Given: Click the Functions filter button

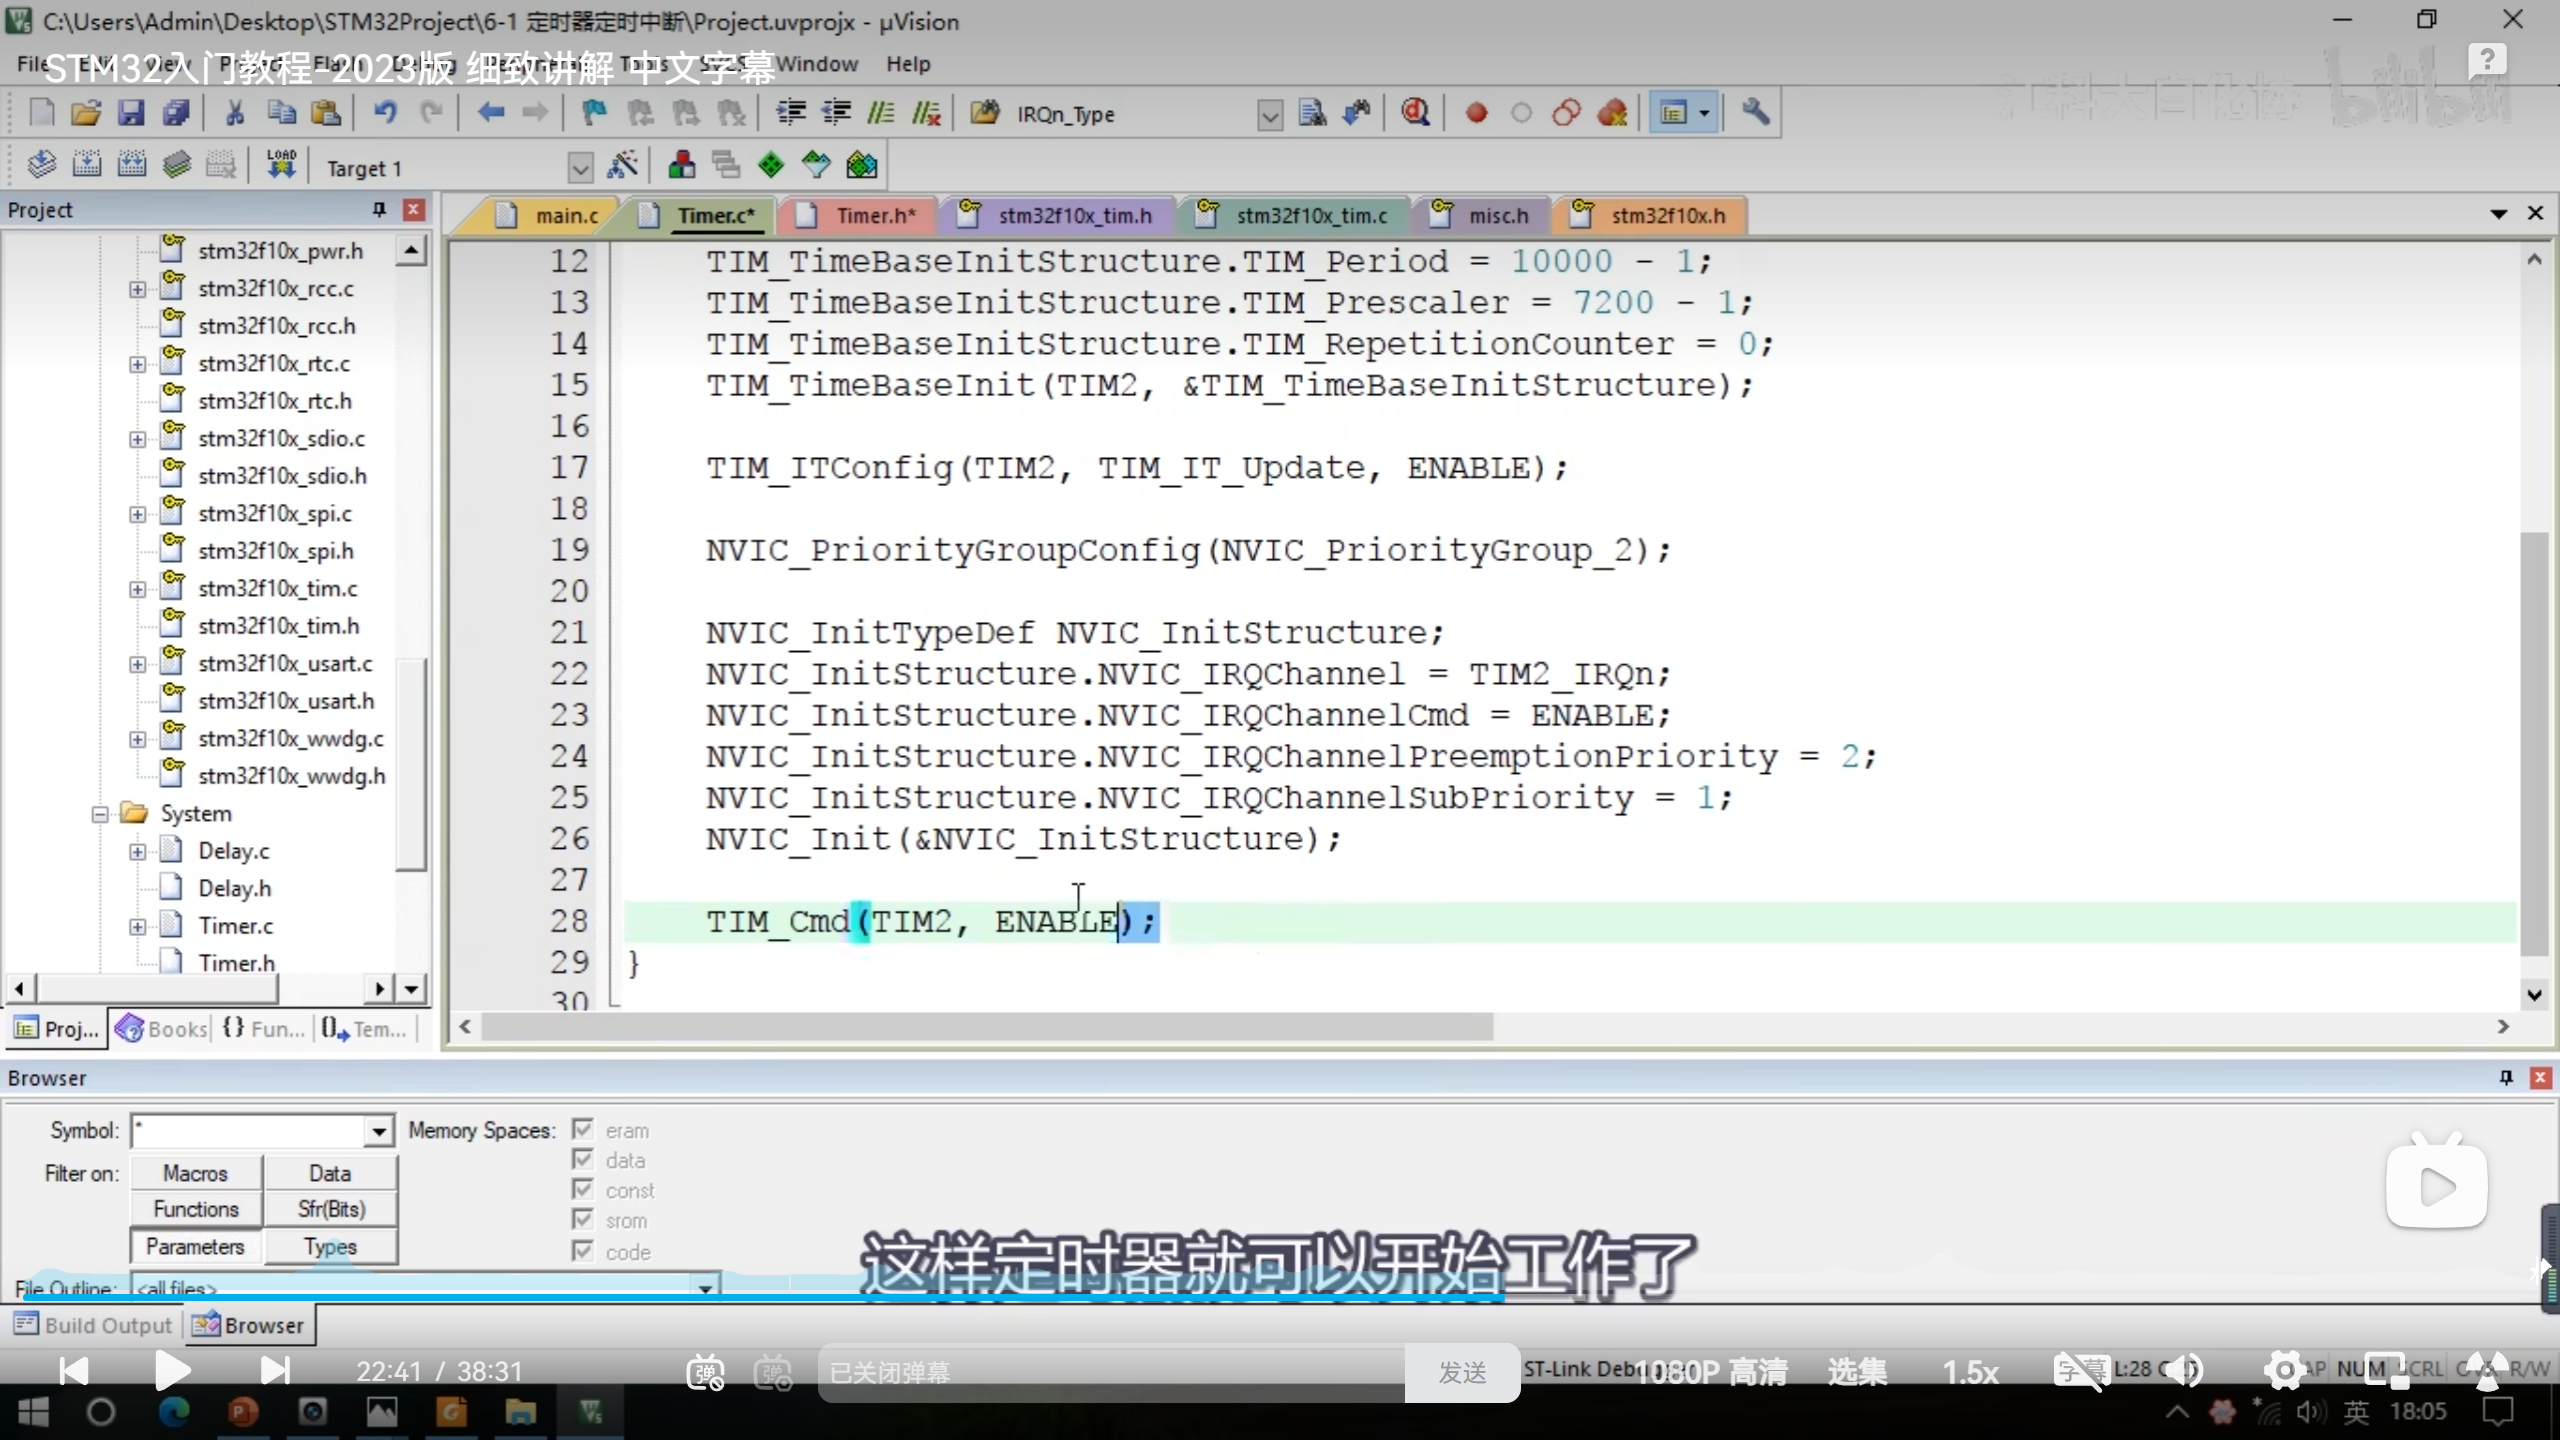Looking at the screenshot, I should (196, 1209).
